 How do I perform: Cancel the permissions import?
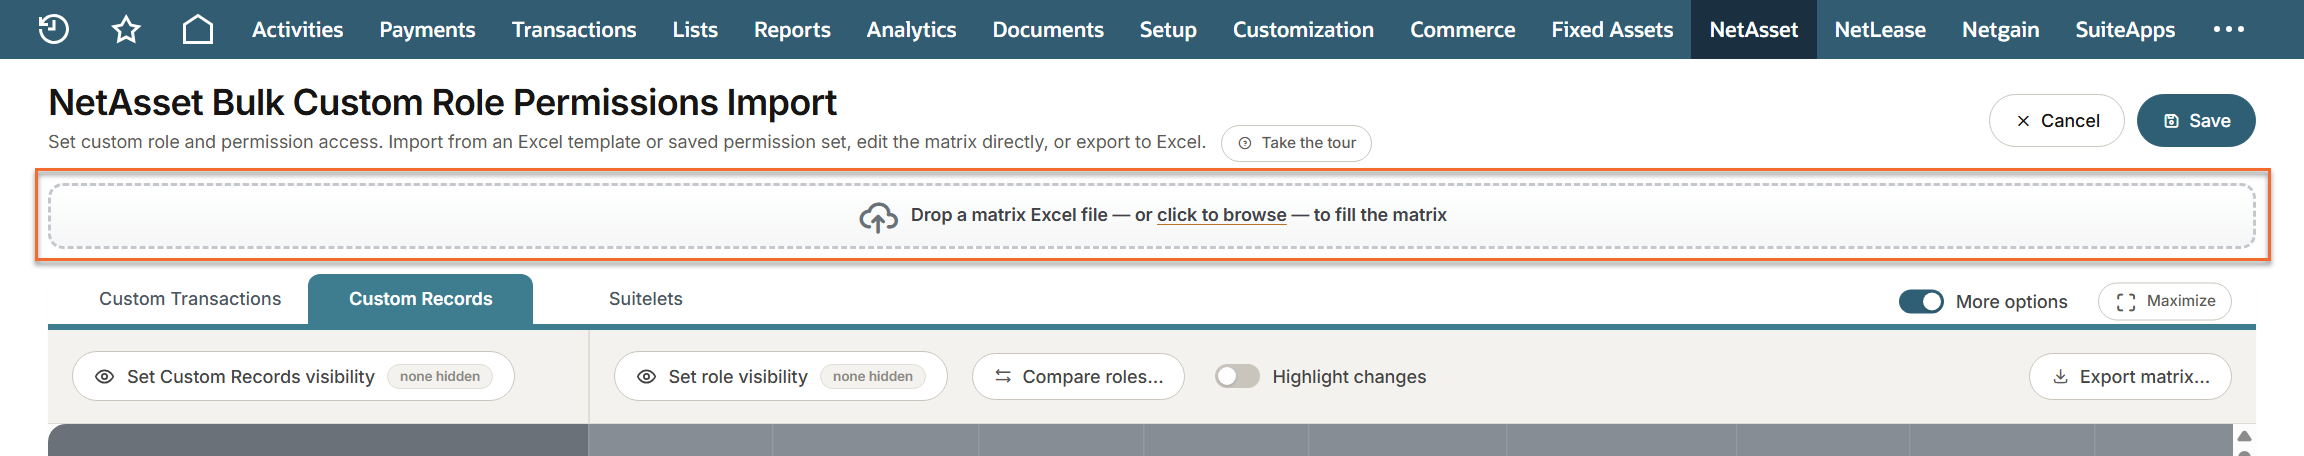(x=2056, y=121)
